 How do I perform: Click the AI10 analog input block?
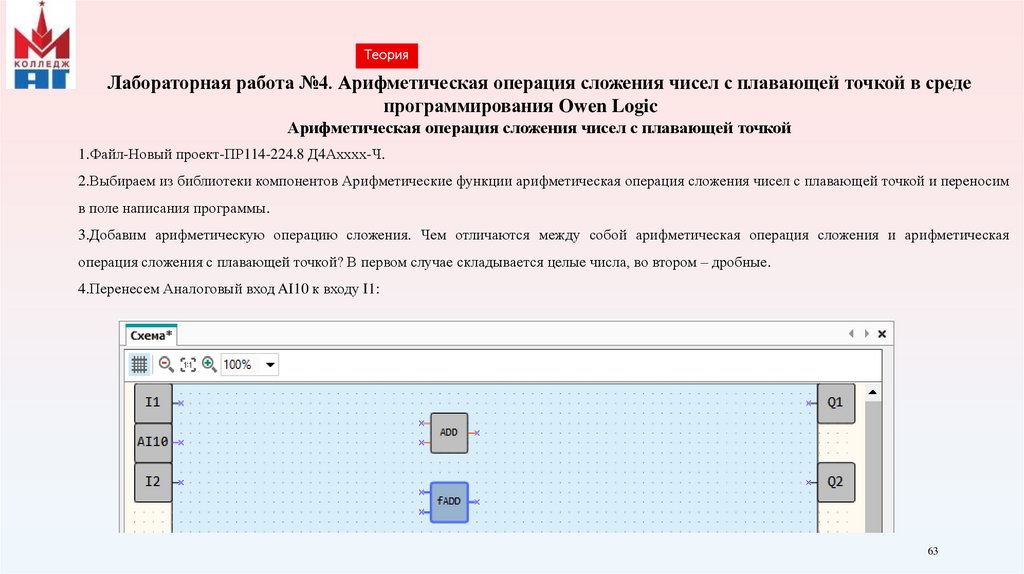(x=153, y=442)
